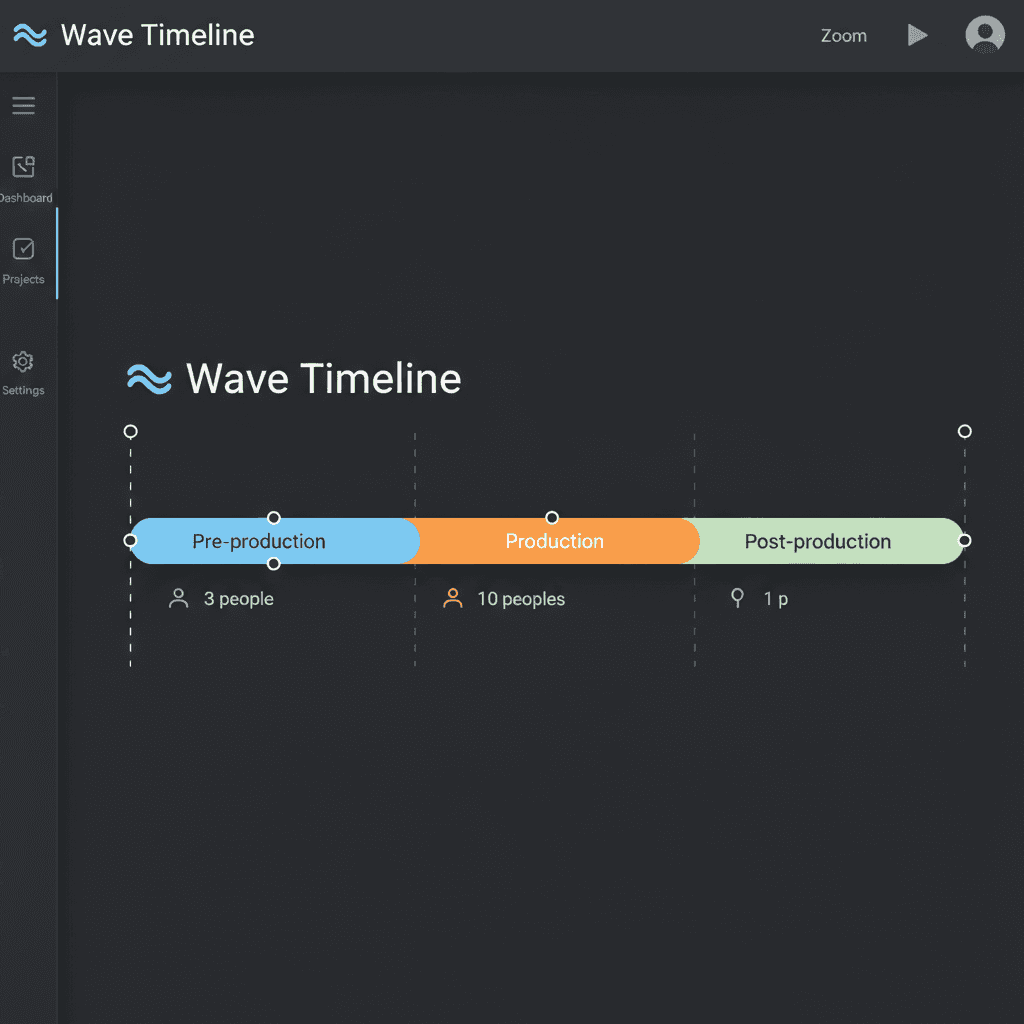Click the '10 peoples' label under Production
Image resolution: width=1024 pixels, height=1024 pixels.
point(521,598)
